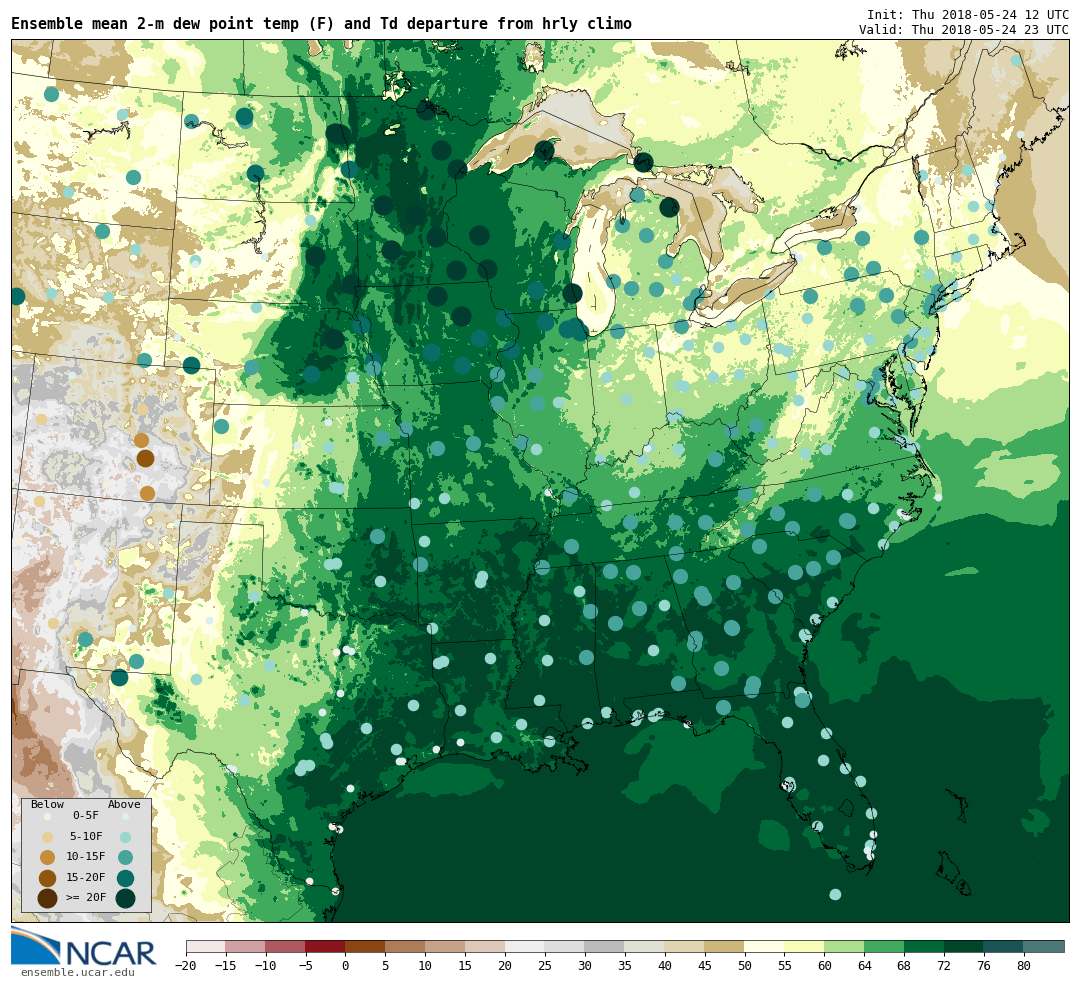
Task: Click the 10-15F legend label
Action: pyautogui.click(x=85, y=857)
